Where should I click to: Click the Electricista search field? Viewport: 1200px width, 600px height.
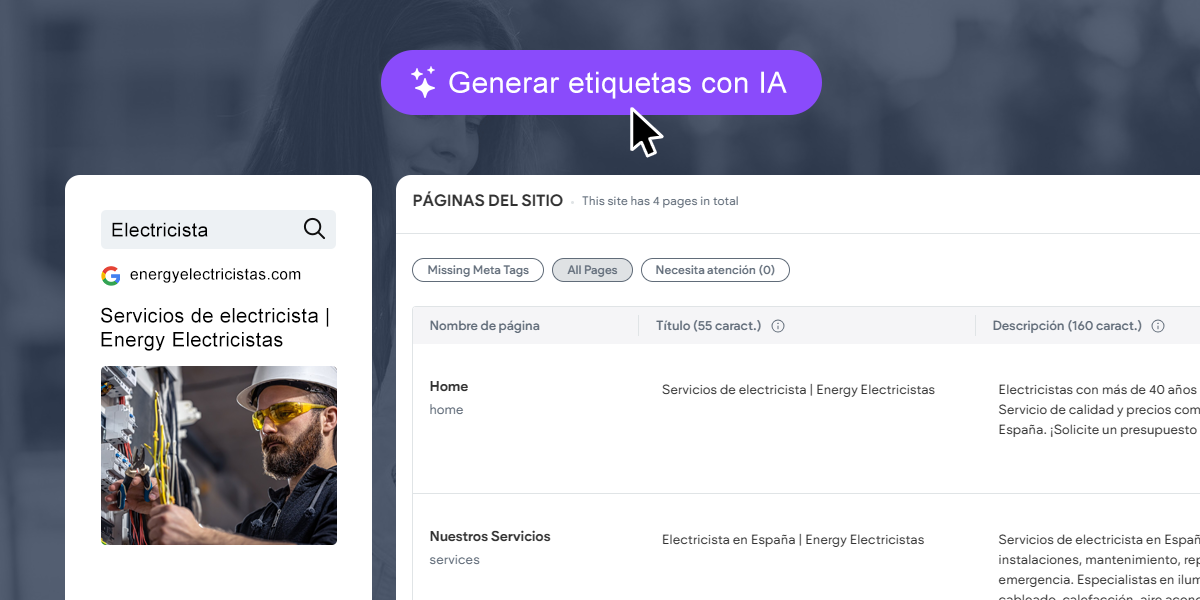click(x=218, y=229)
